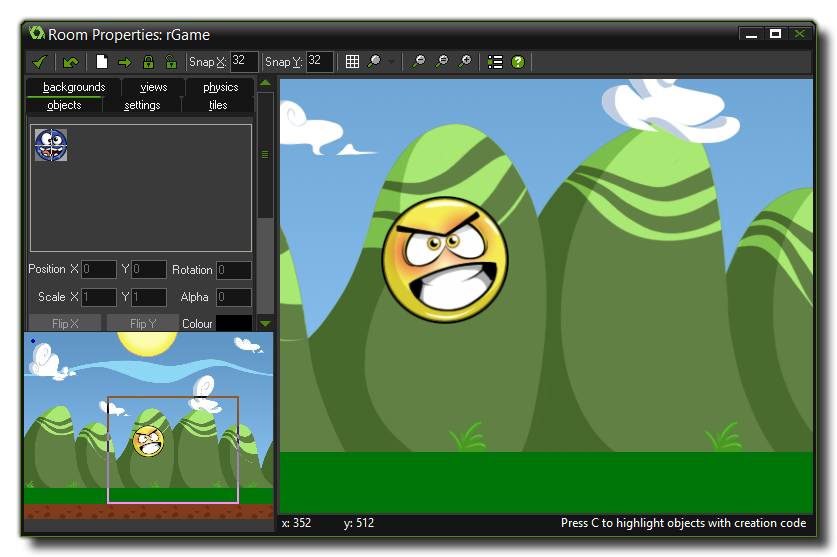
Task: Click the list view icon in the toolbar
Action: [x=495, y=62]
